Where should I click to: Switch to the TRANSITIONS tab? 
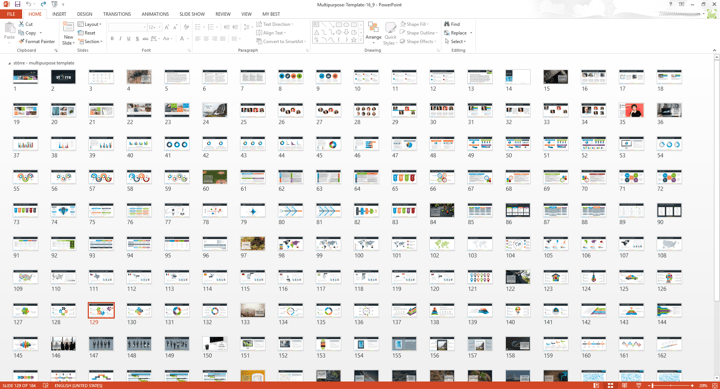pyautogui.click(x=117, y=14)
